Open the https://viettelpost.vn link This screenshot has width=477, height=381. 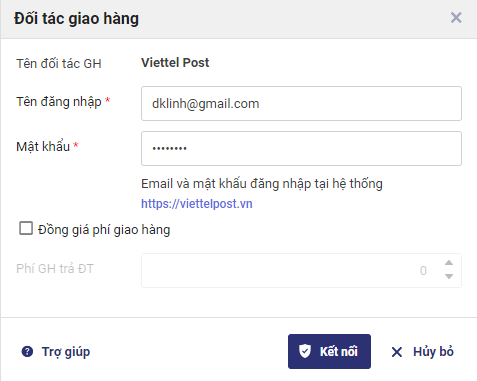[x=197, y=204]
